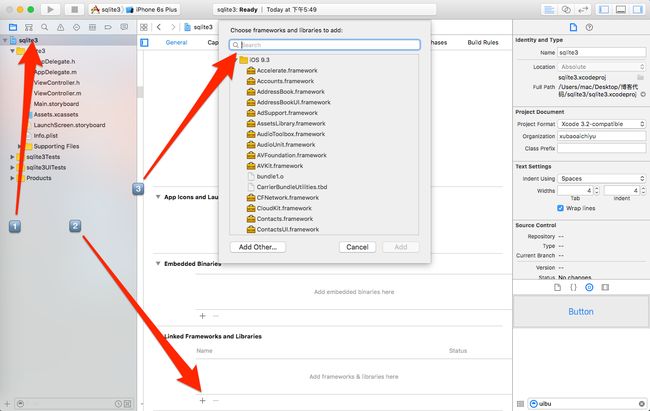Open the File Template library icon
This screenshot has width=650, height=411.
click(558, 287)
